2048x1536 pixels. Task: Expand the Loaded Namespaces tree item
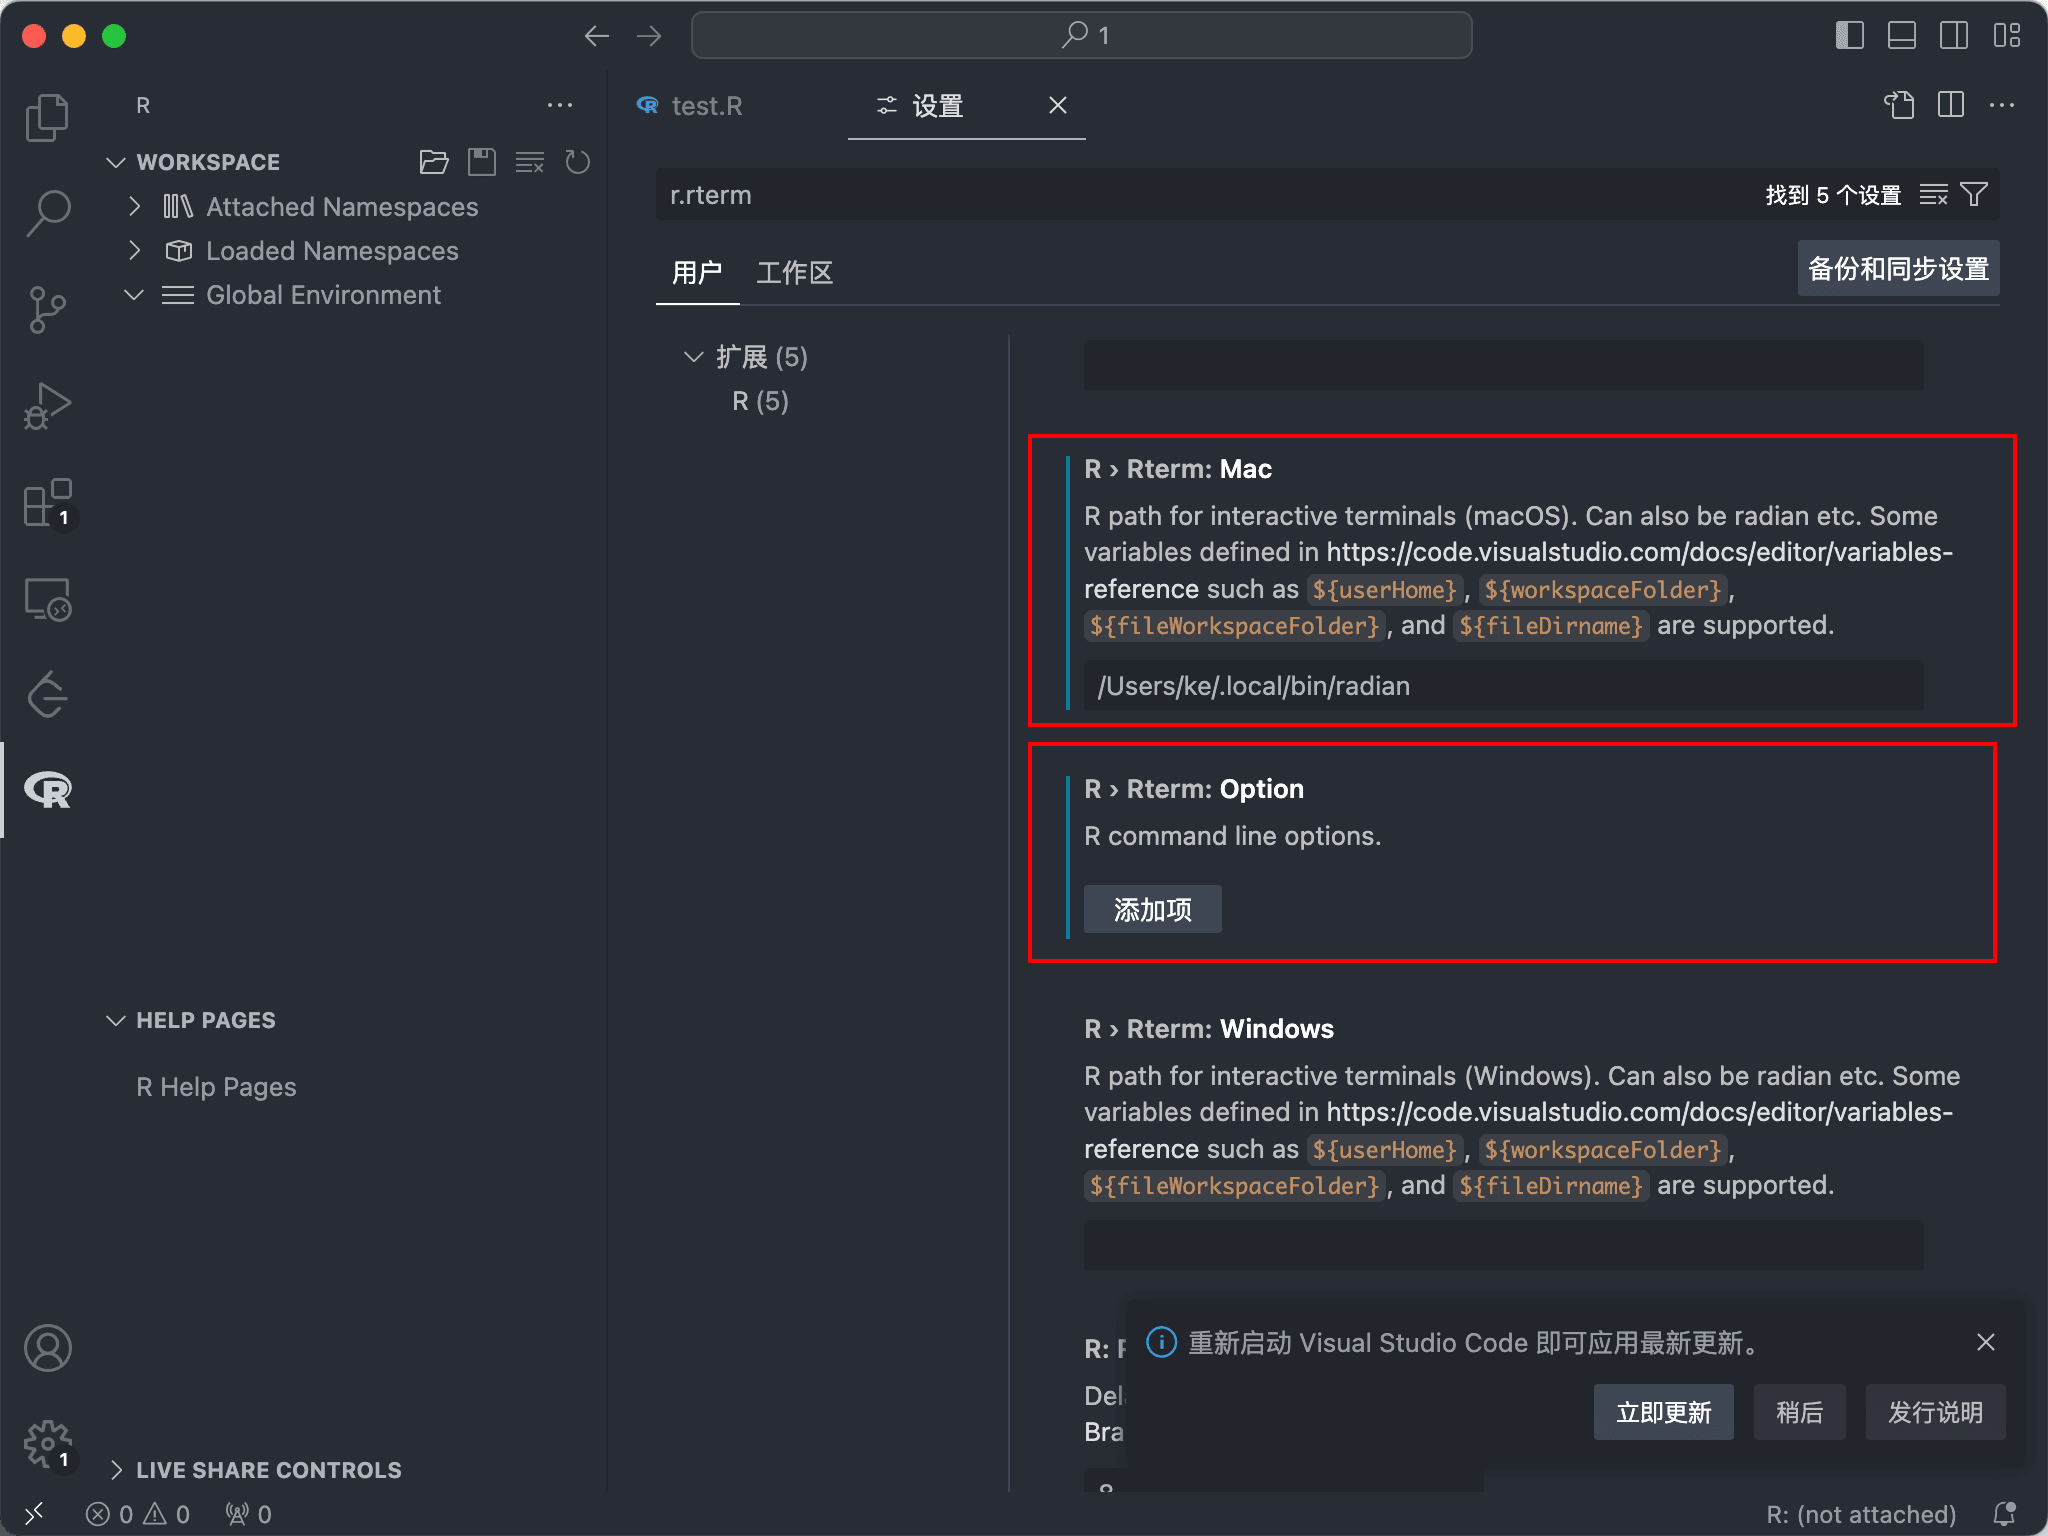point(136,250)
